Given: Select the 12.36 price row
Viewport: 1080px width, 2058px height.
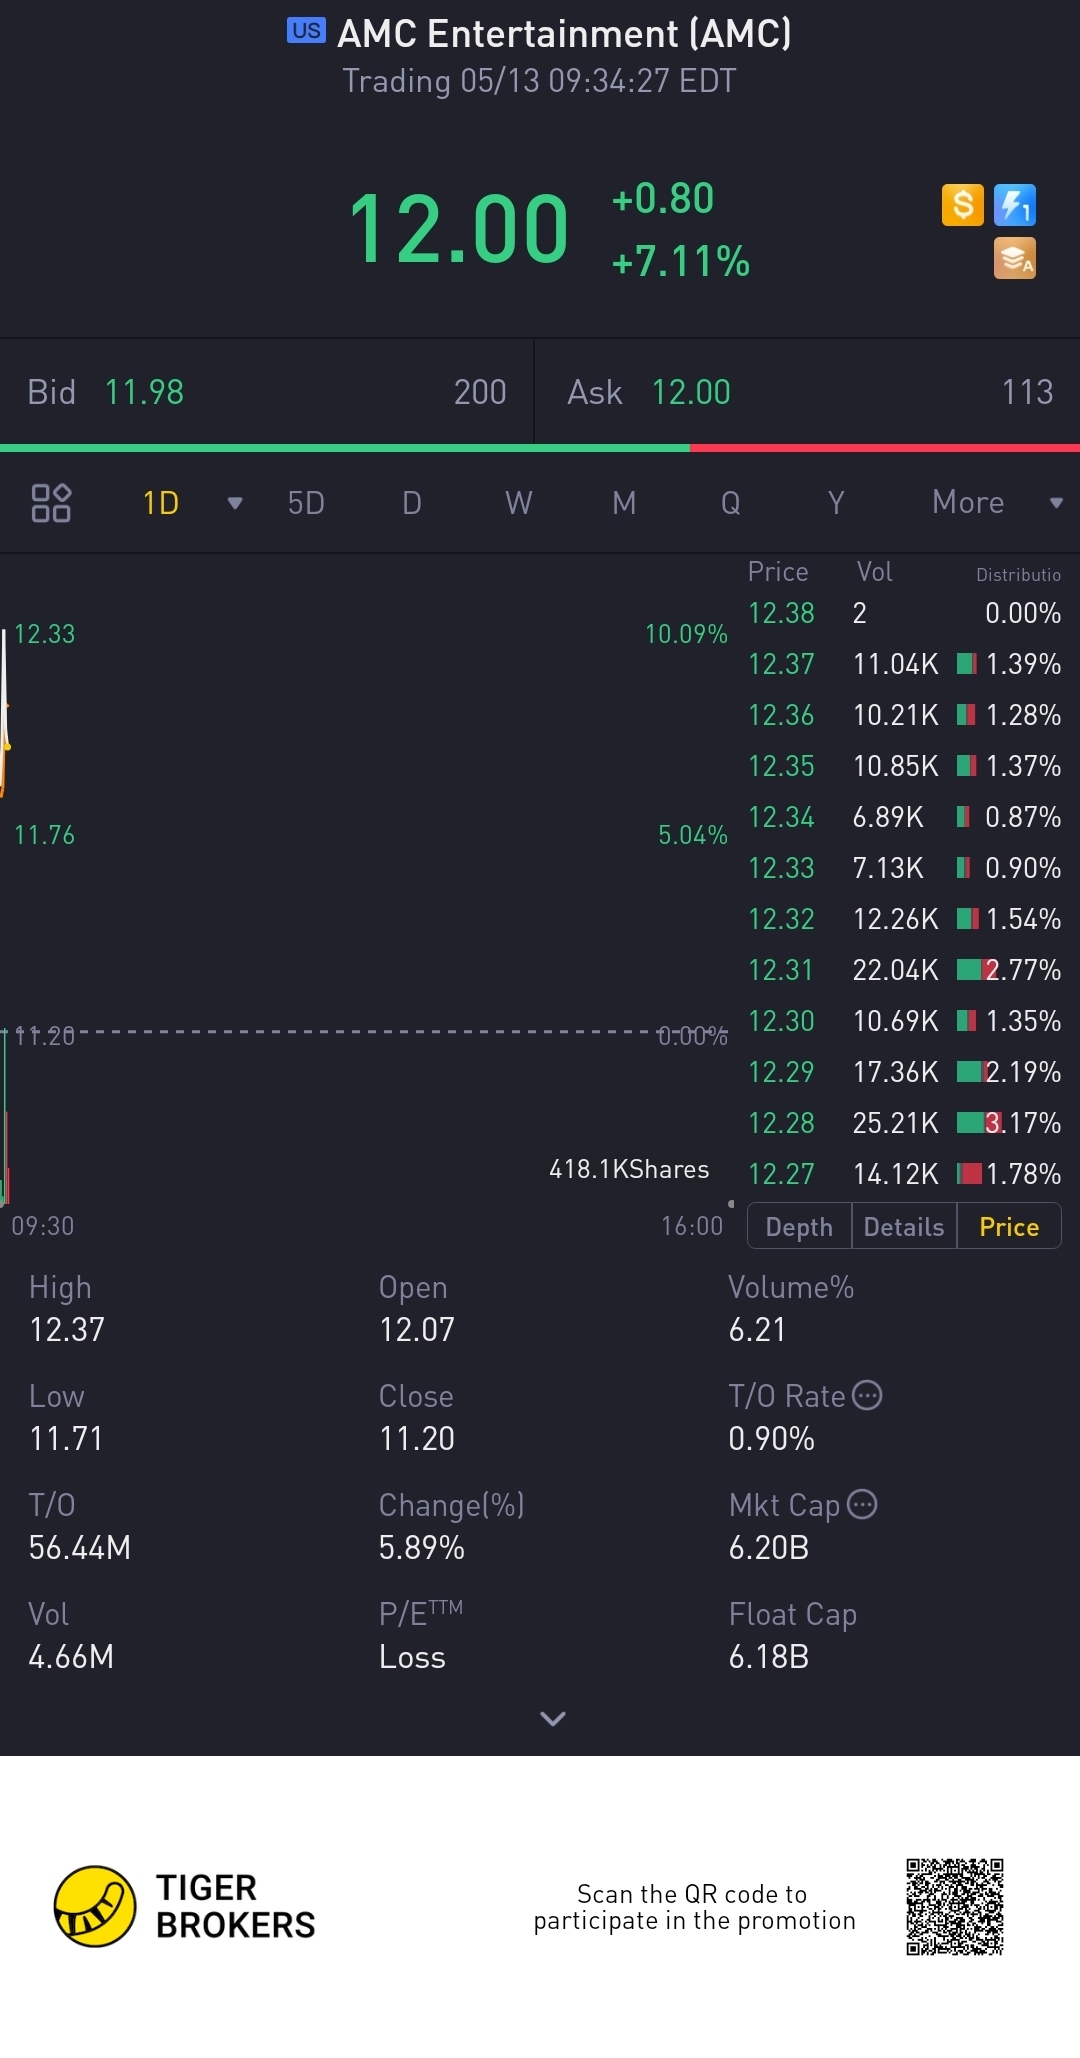Looking at the screenshot, I should coord(904,715).
